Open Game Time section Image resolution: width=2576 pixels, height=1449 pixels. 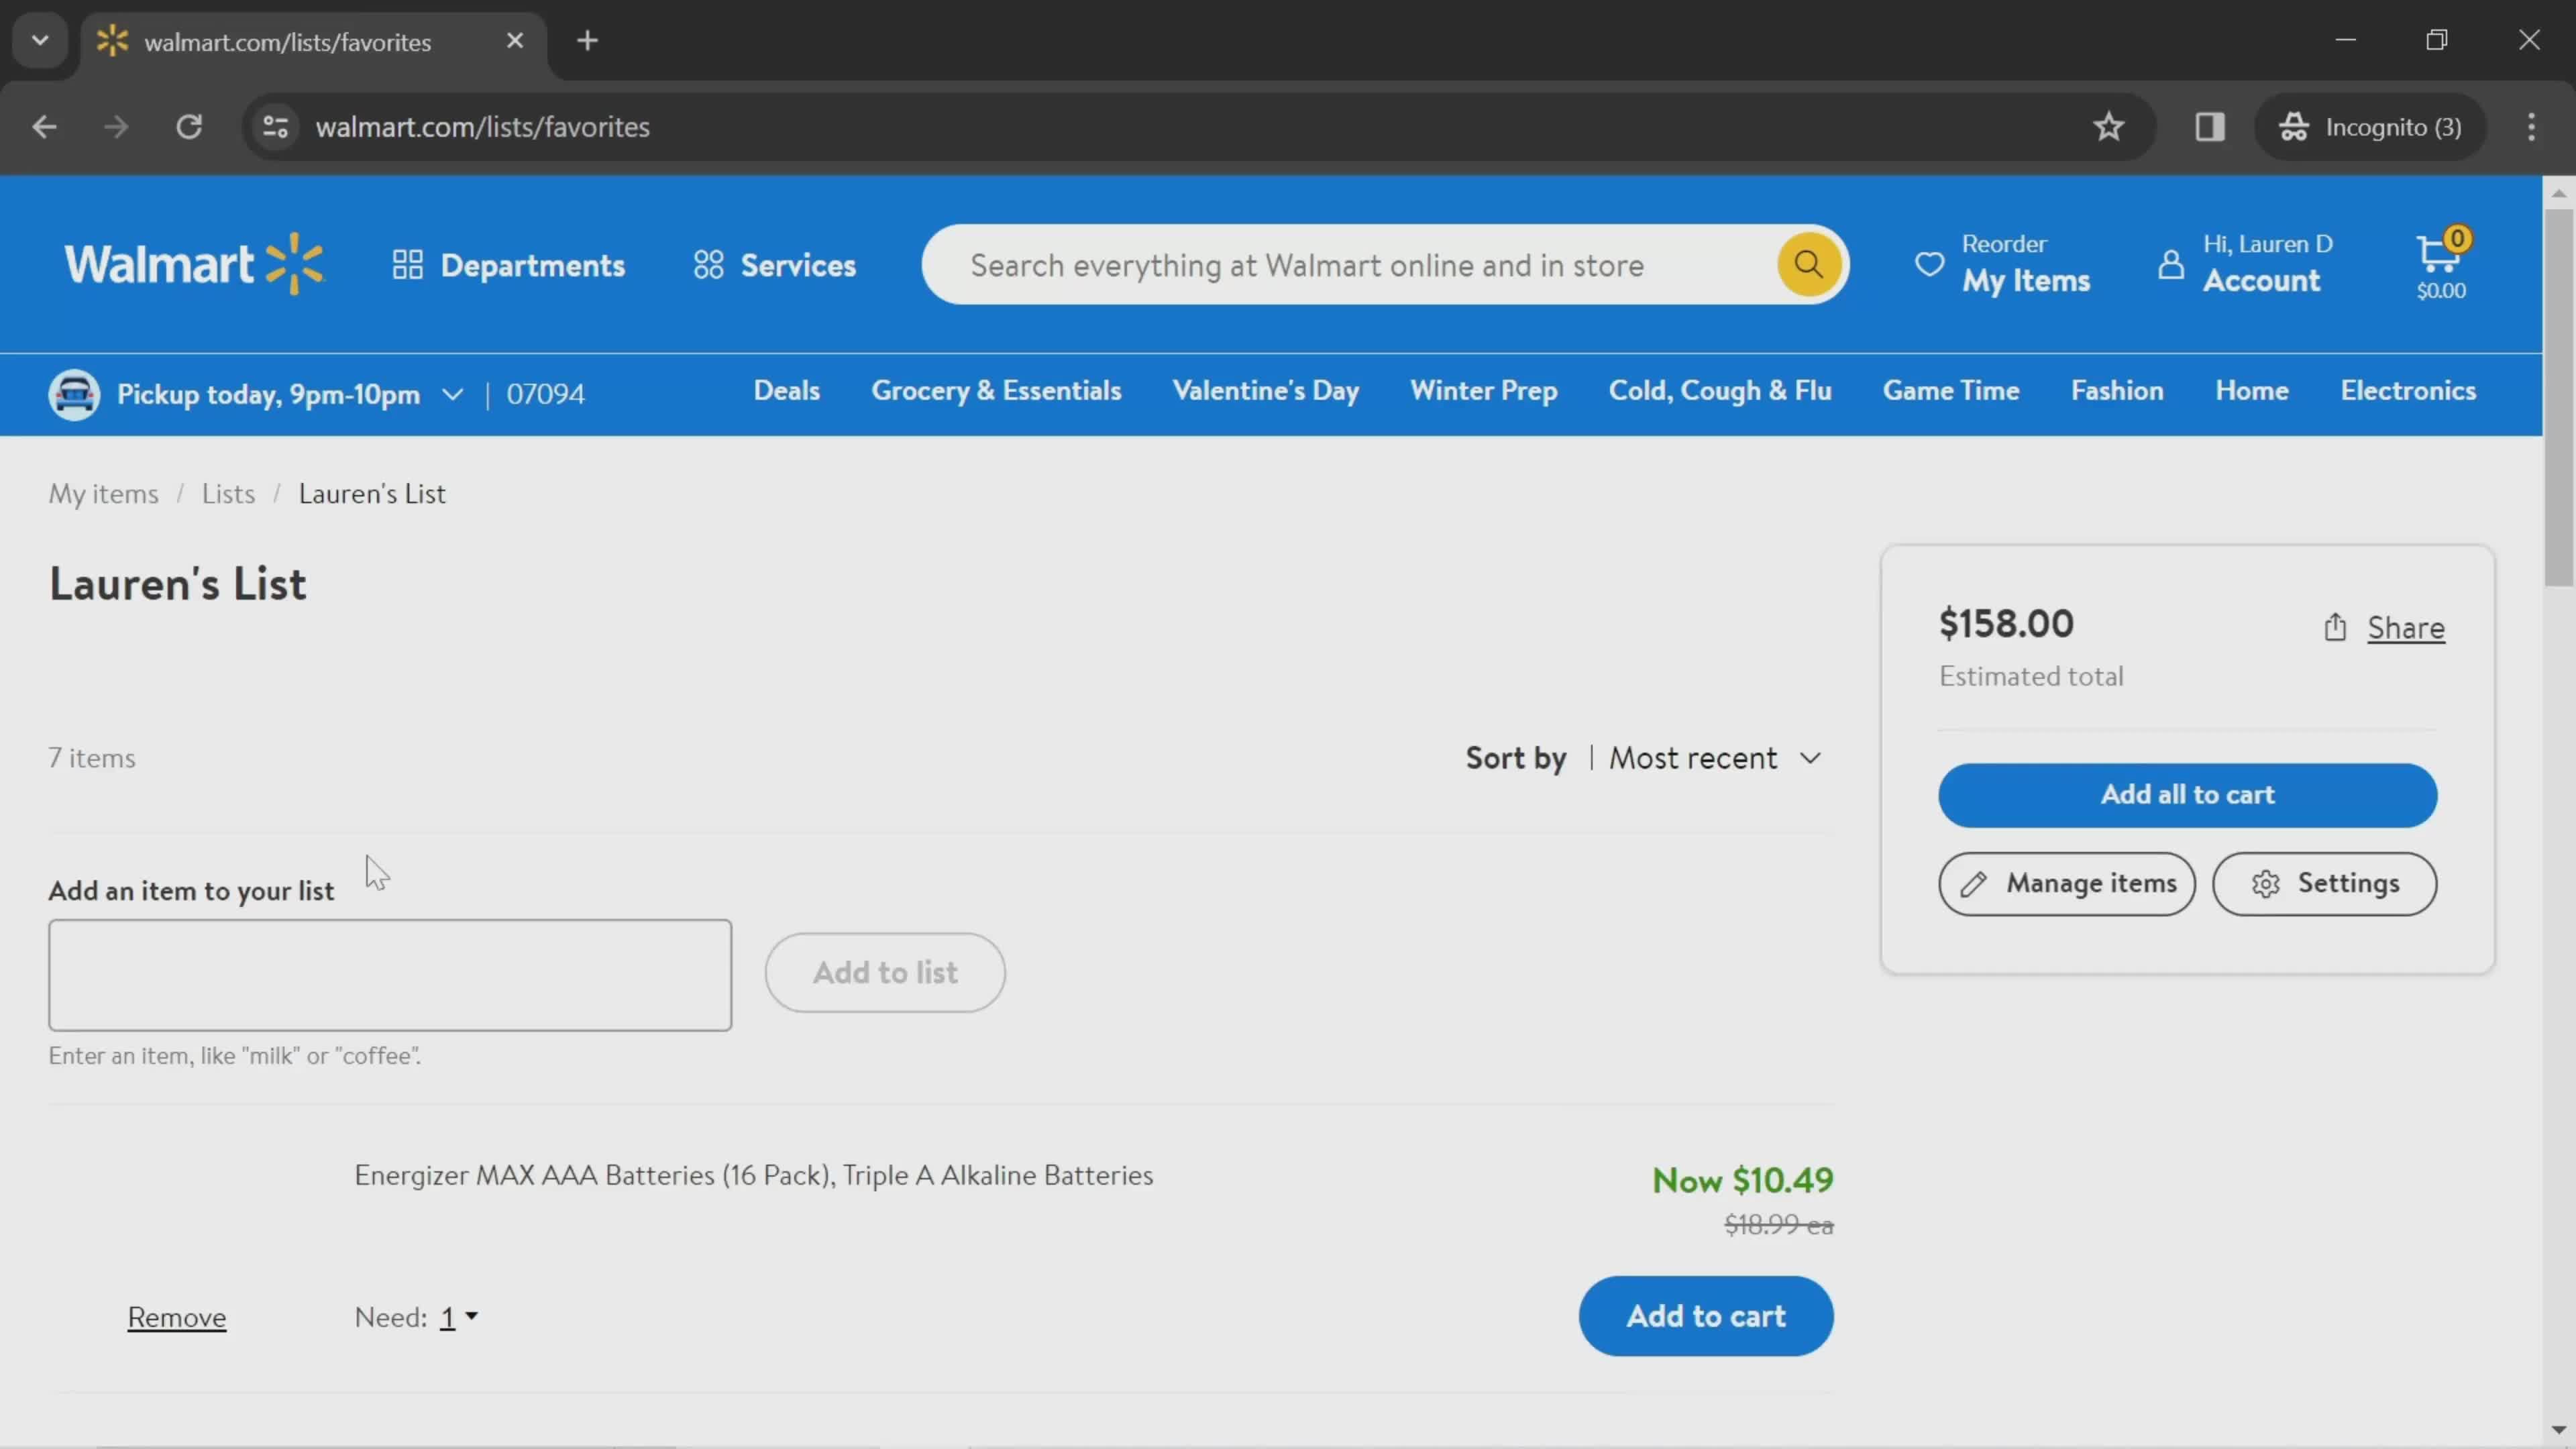click(x=1951, y=390)
